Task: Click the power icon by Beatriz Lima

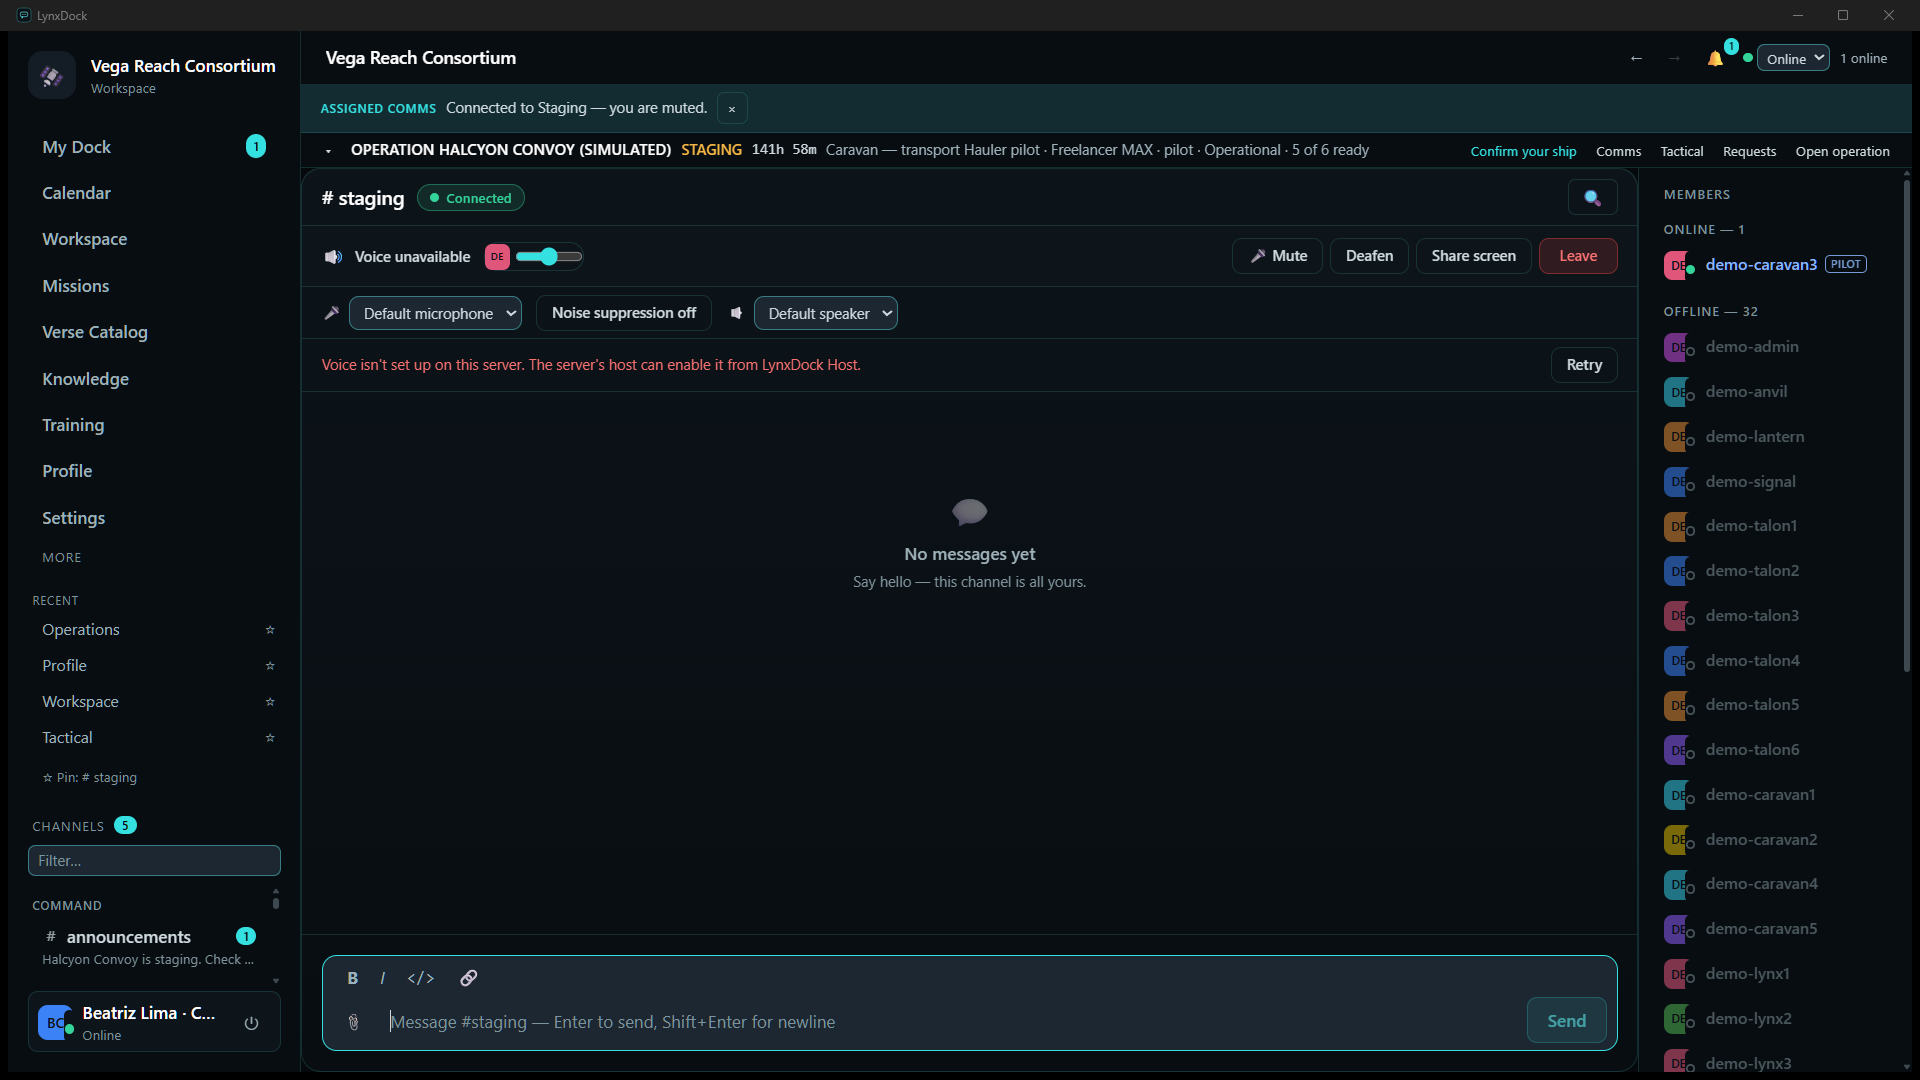Action: (x=251, y=1023)
